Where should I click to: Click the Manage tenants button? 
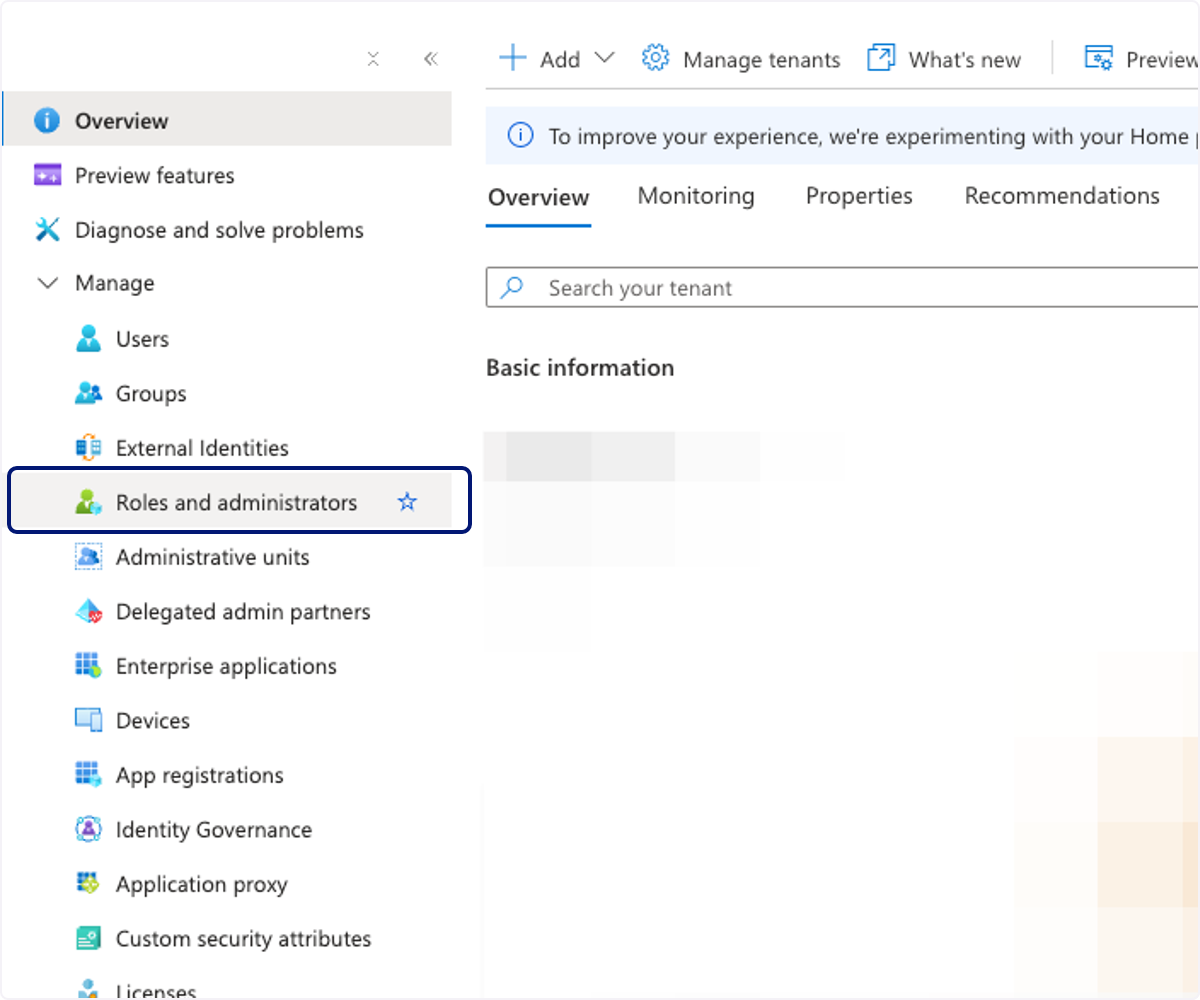coord(741,59)
